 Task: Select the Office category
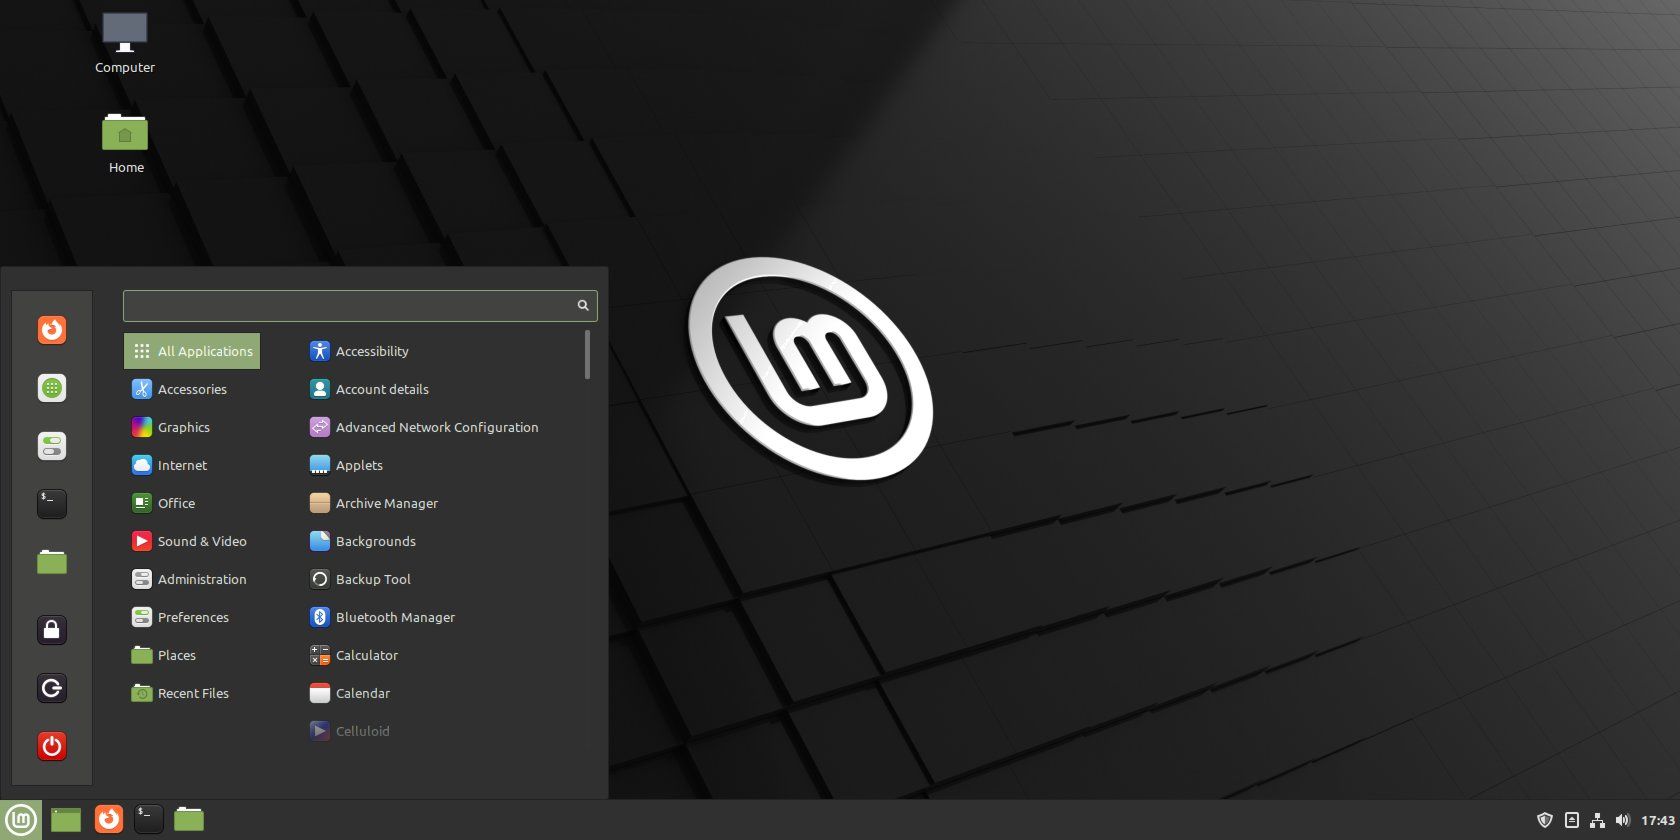pyautogui.click(x=192, y=503)
